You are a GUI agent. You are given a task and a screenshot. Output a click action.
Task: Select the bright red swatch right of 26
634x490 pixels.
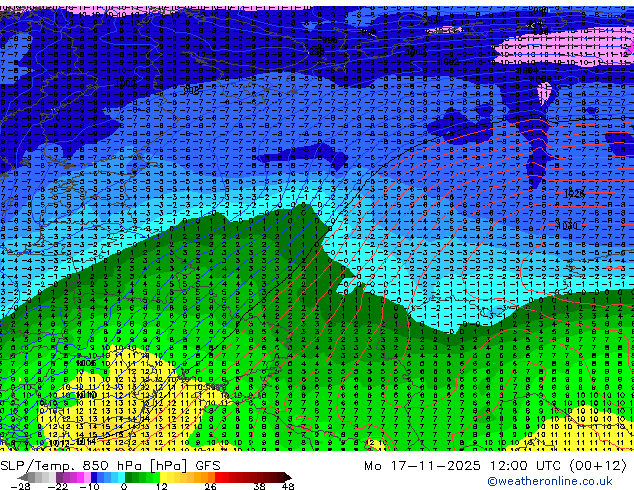tap(218, 477)
